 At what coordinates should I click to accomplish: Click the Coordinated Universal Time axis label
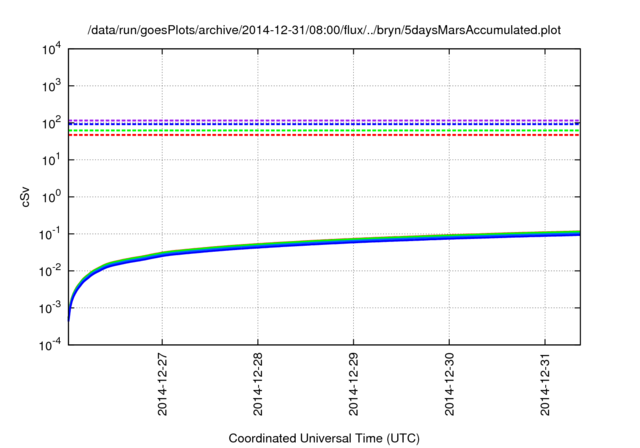324,438
